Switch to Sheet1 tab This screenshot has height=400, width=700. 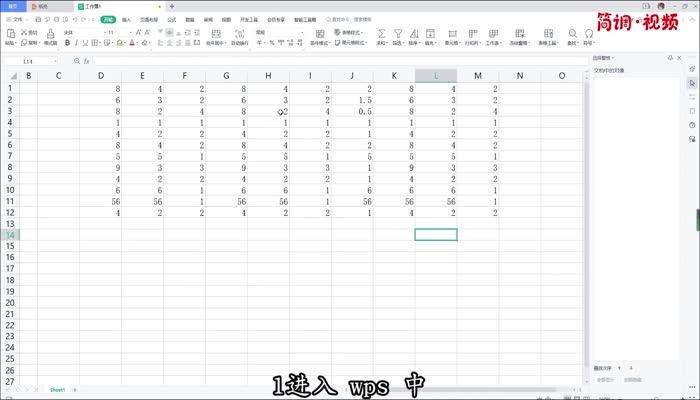57,390
